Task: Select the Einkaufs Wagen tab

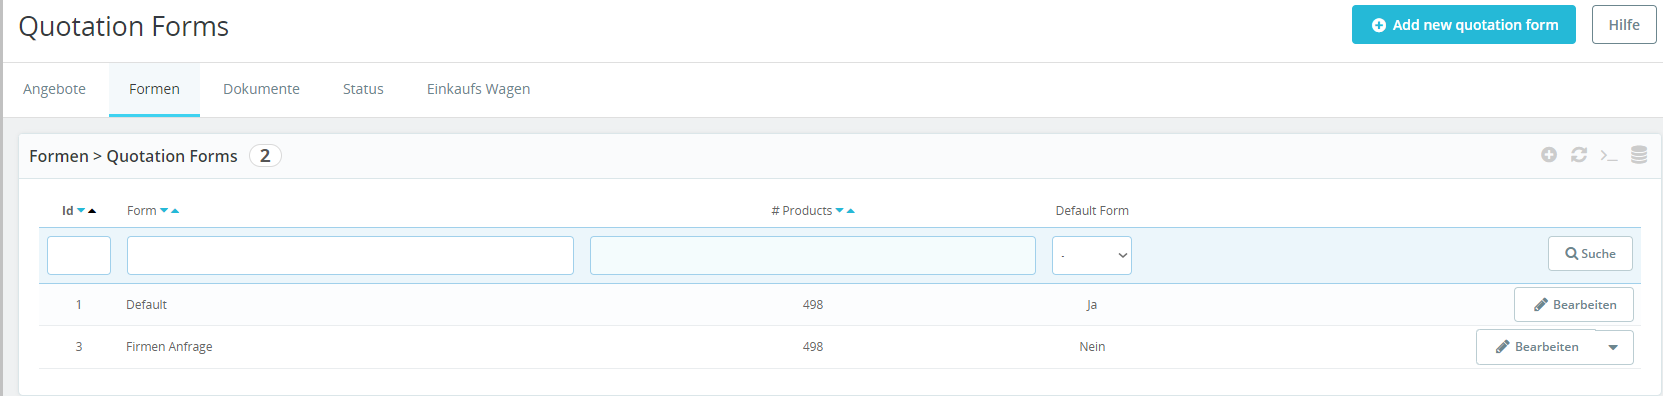Action: [478, 89]
